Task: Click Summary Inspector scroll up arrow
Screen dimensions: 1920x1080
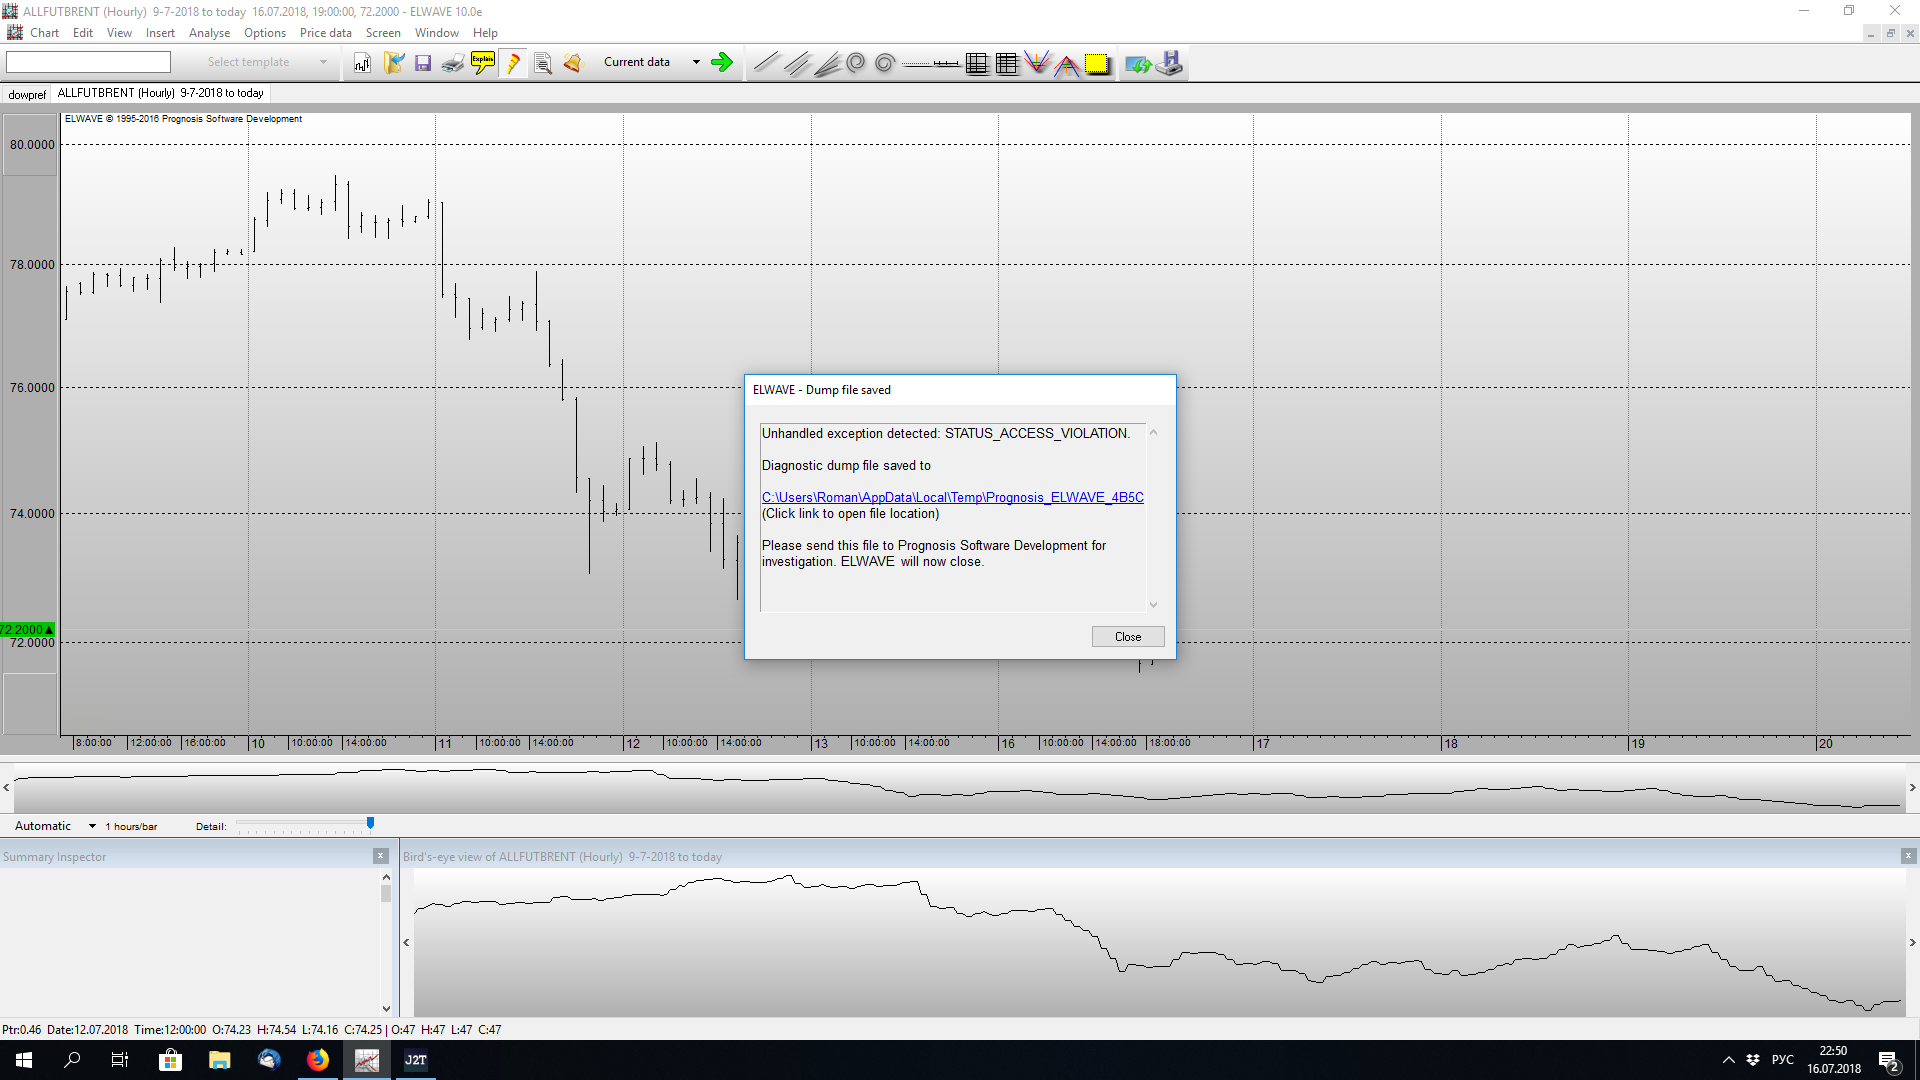Action: [386, 877]
